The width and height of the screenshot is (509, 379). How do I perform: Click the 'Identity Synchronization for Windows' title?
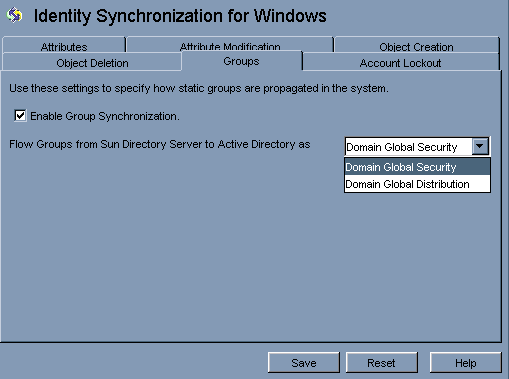click(180, 16)
